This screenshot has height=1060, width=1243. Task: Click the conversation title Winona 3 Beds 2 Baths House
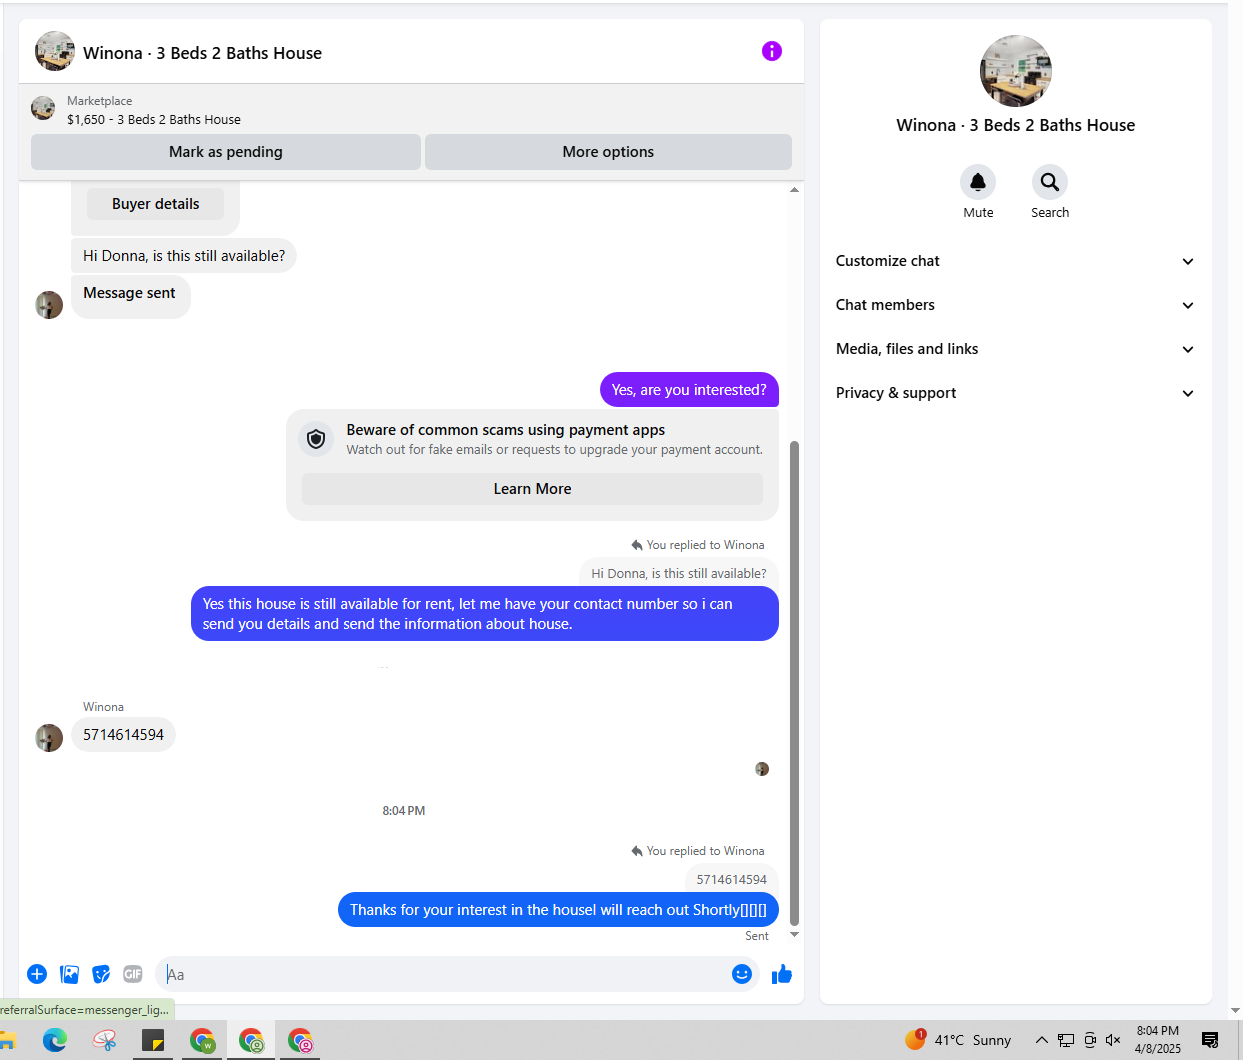202,53
